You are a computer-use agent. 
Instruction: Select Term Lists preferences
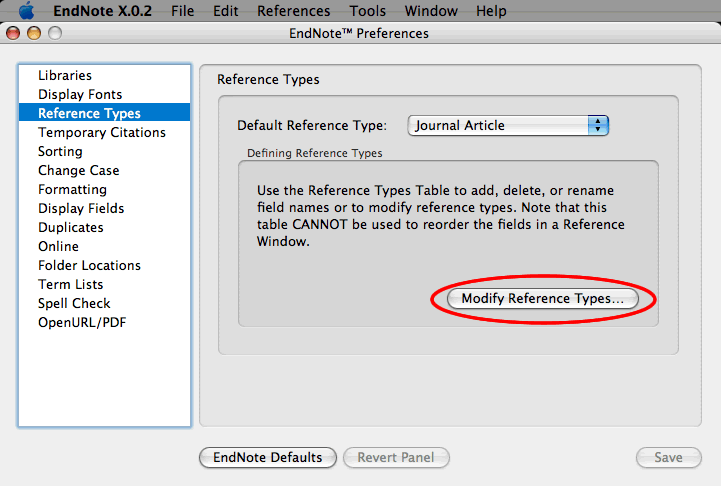104,285
